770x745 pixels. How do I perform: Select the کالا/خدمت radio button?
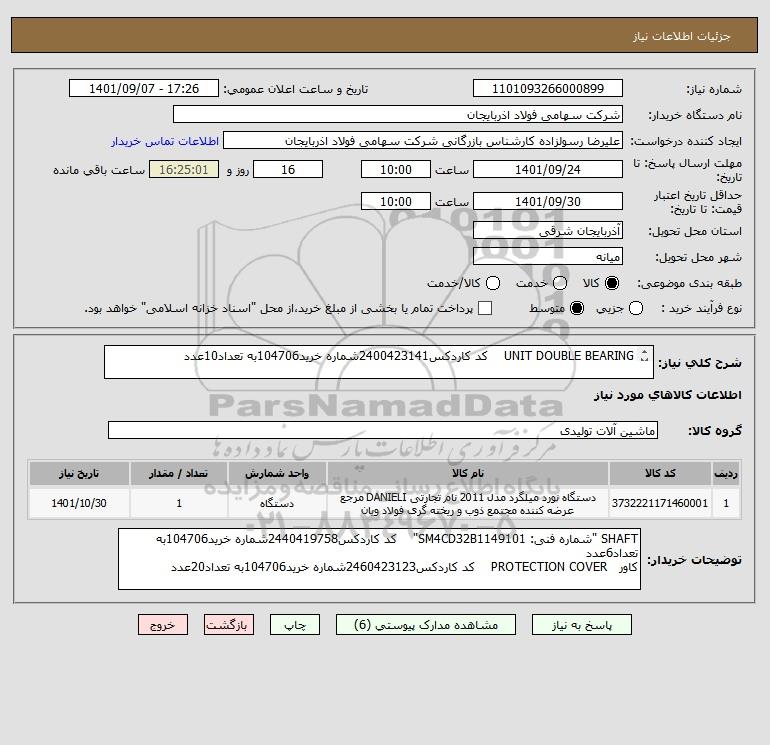pos(493,283)
